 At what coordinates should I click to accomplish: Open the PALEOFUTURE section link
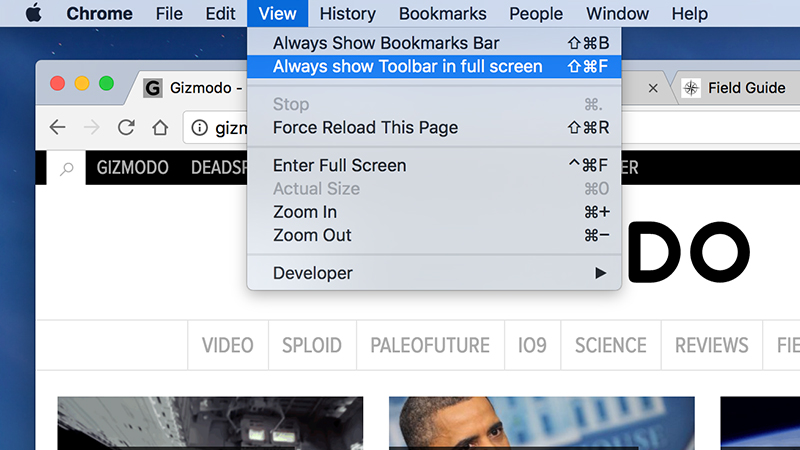click(430, 345)
